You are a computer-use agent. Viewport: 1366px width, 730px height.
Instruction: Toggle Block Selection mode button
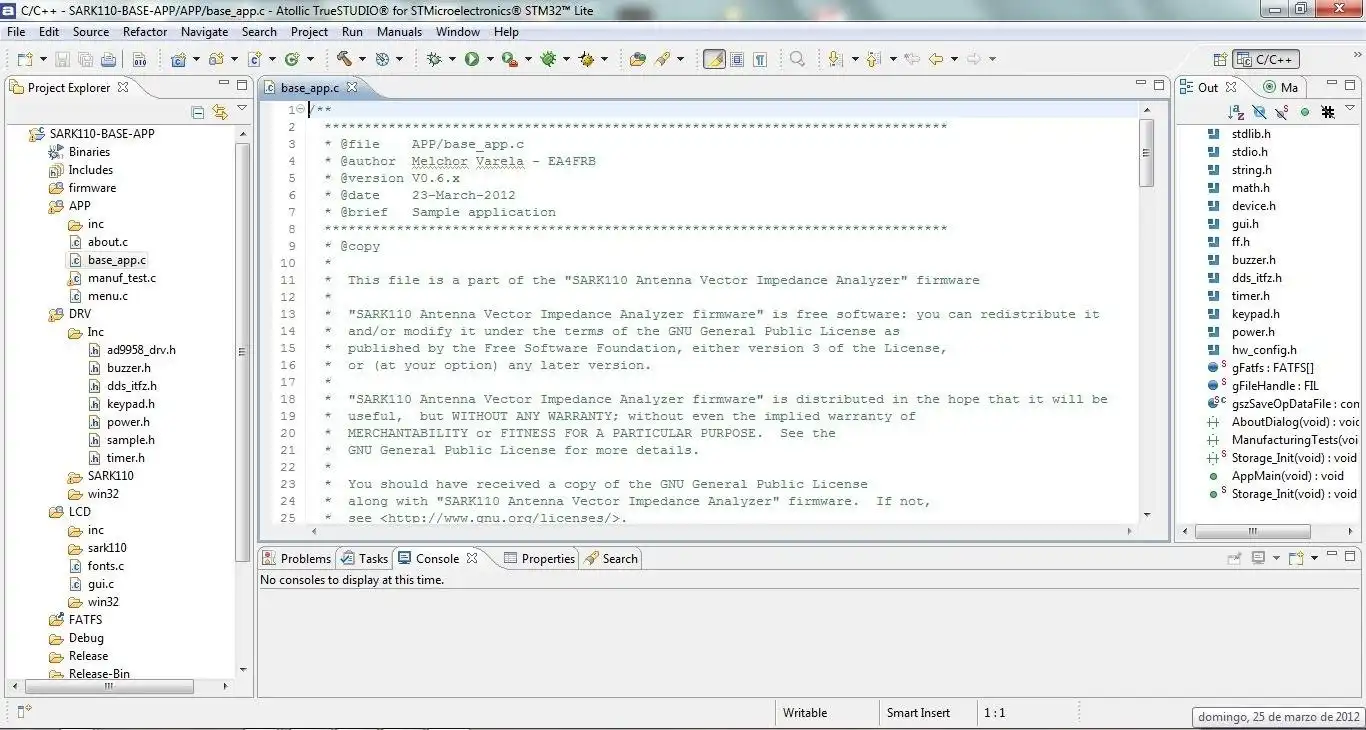coord(737,59)
